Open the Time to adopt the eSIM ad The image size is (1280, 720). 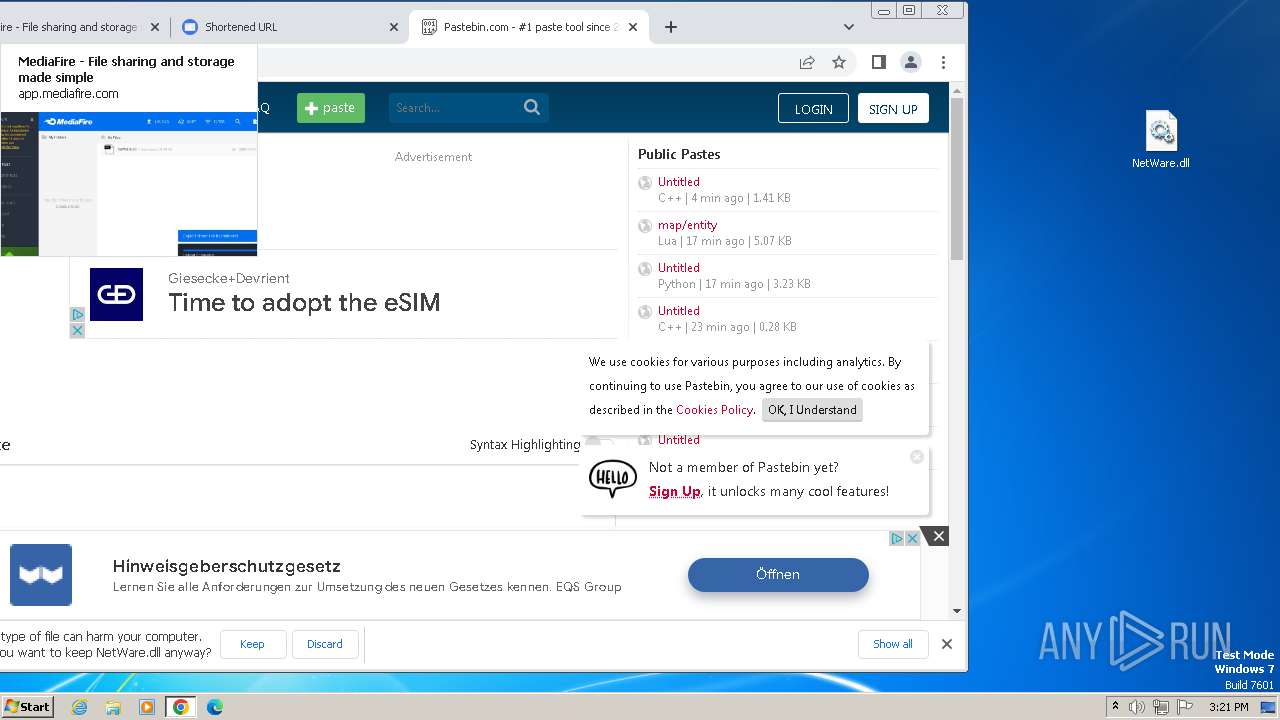point(304,303)
